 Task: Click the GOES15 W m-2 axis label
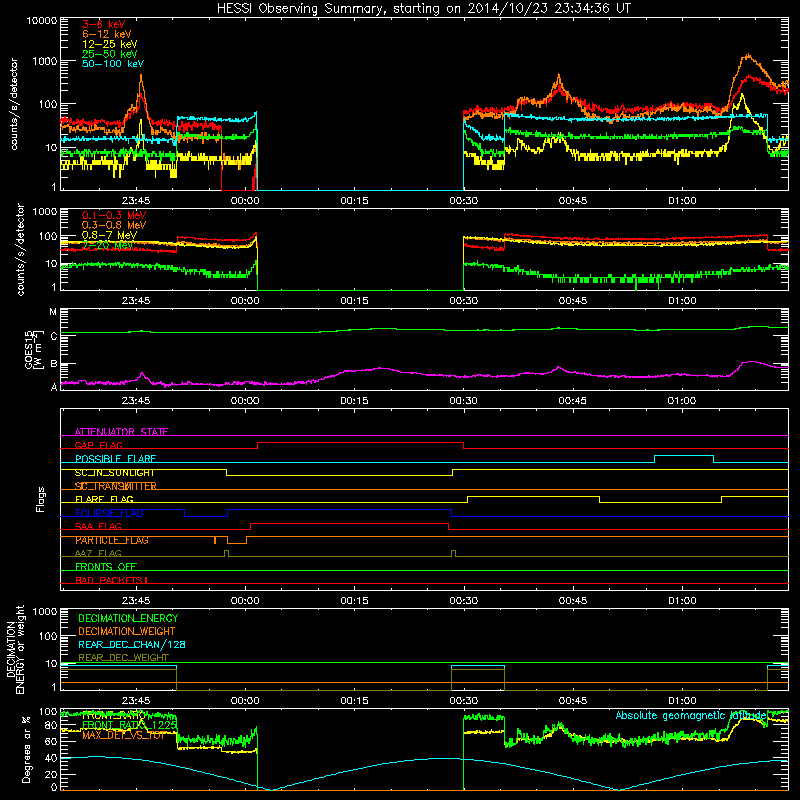tap(33, 349)
